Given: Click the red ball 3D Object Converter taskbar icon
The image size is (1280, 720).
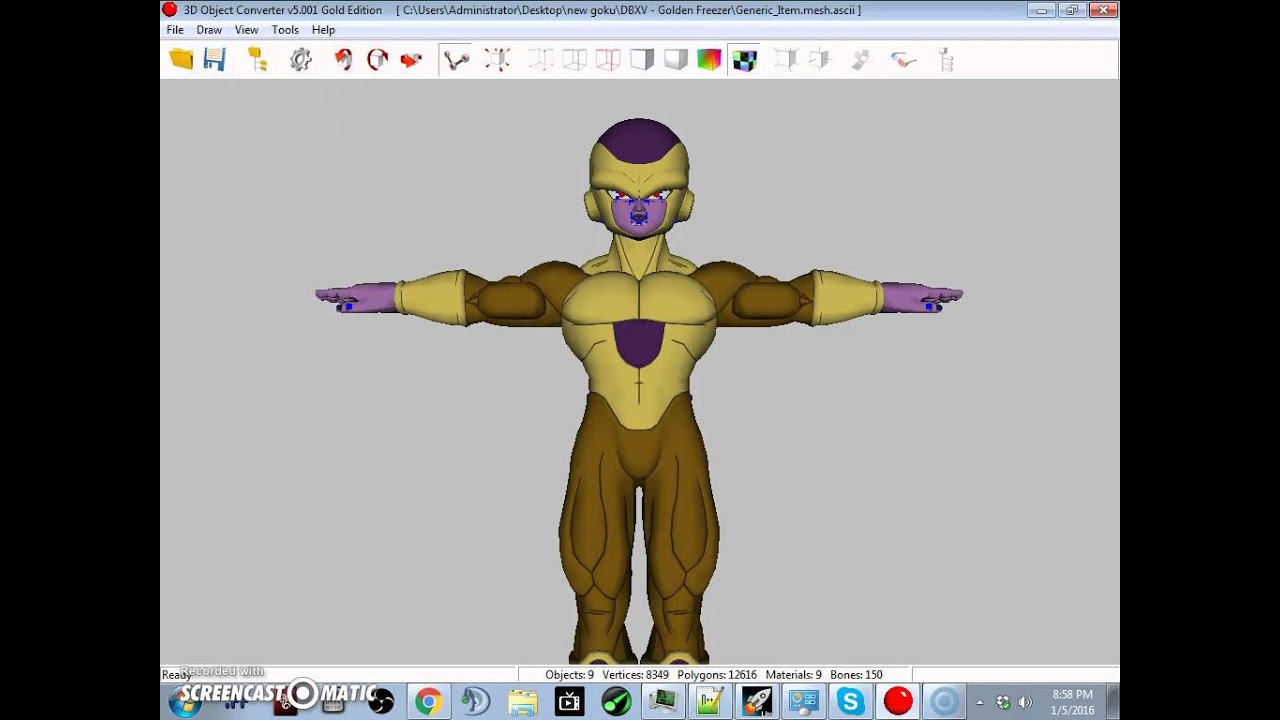Looking at the screenshot, I should coord(898,701).
